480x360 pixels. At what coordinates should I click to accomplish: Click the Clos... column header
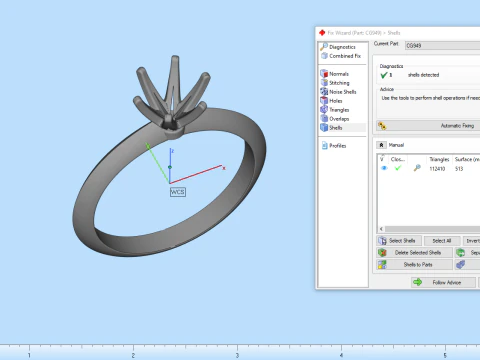tap(398, 159)
